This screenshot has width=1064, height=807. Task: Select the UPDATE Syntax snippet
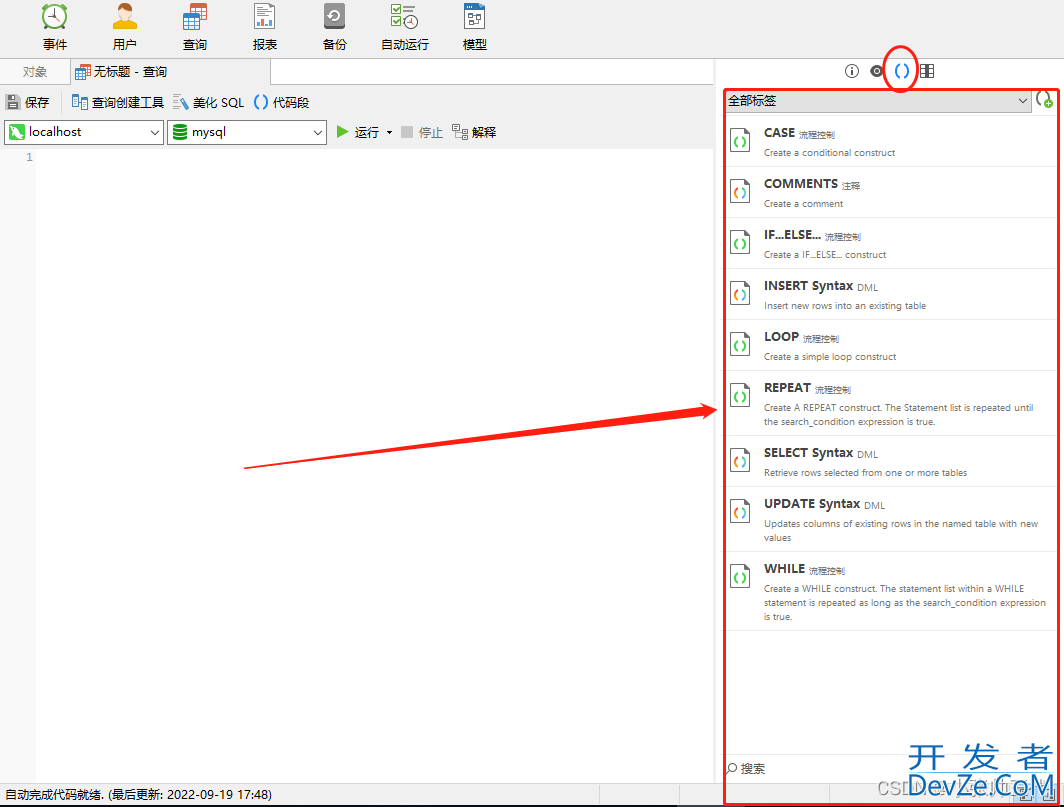pos(891,519)
